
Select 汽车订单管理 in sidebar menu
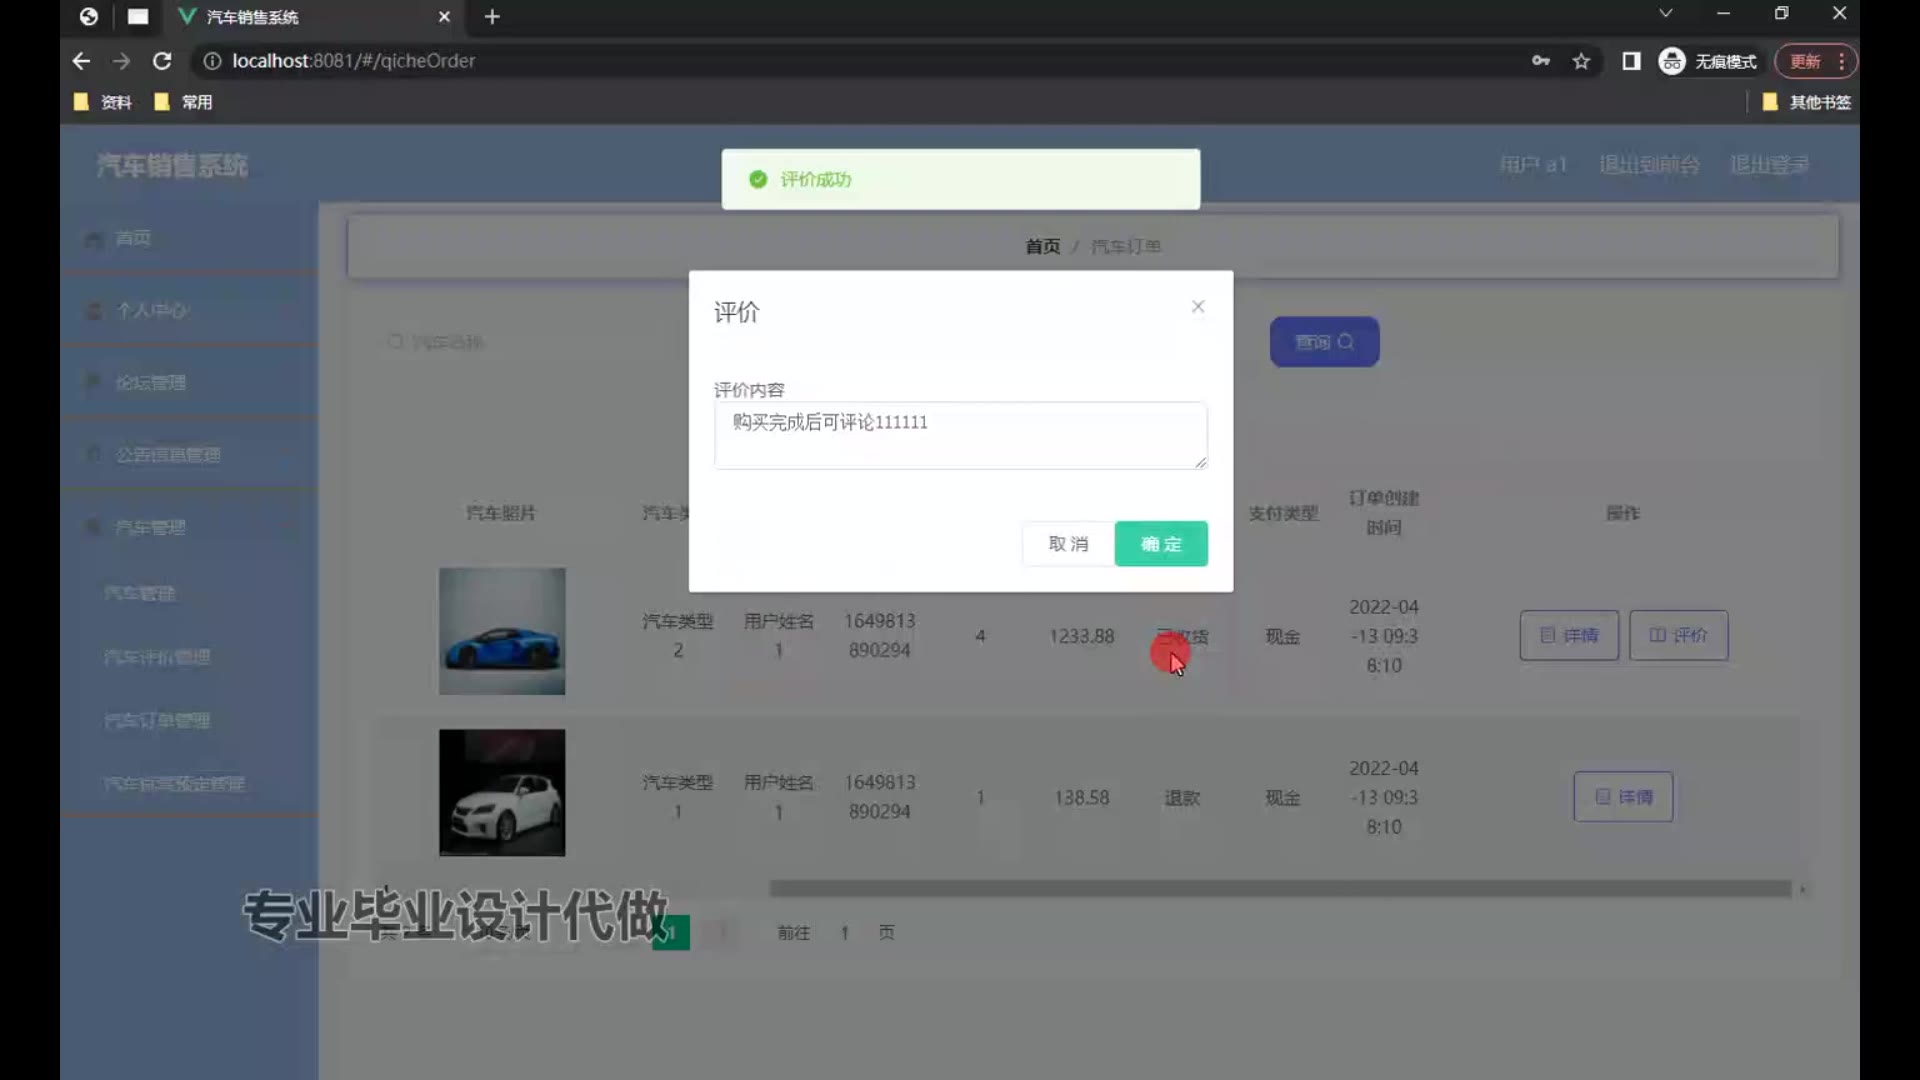pyautogui.click(x=157, y=720)
